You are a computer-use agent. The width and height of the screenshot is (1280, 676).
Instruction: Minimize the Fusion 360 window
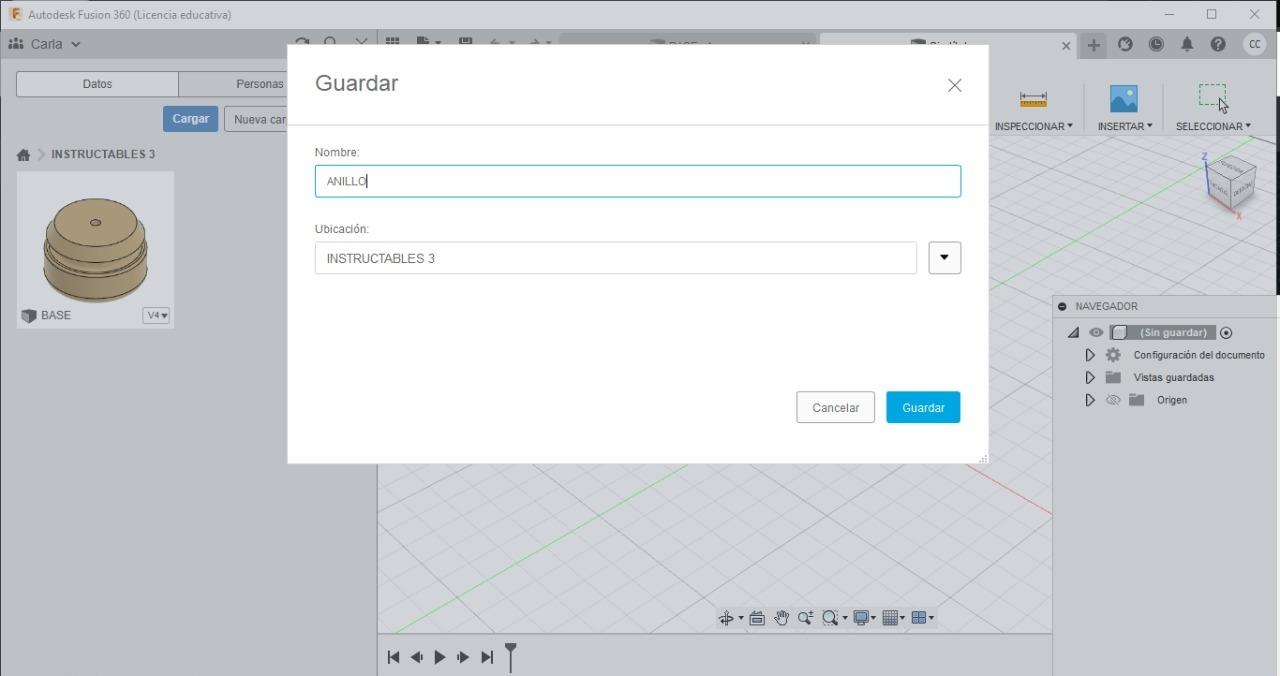pyautogui.click(x=1170, y=14)
